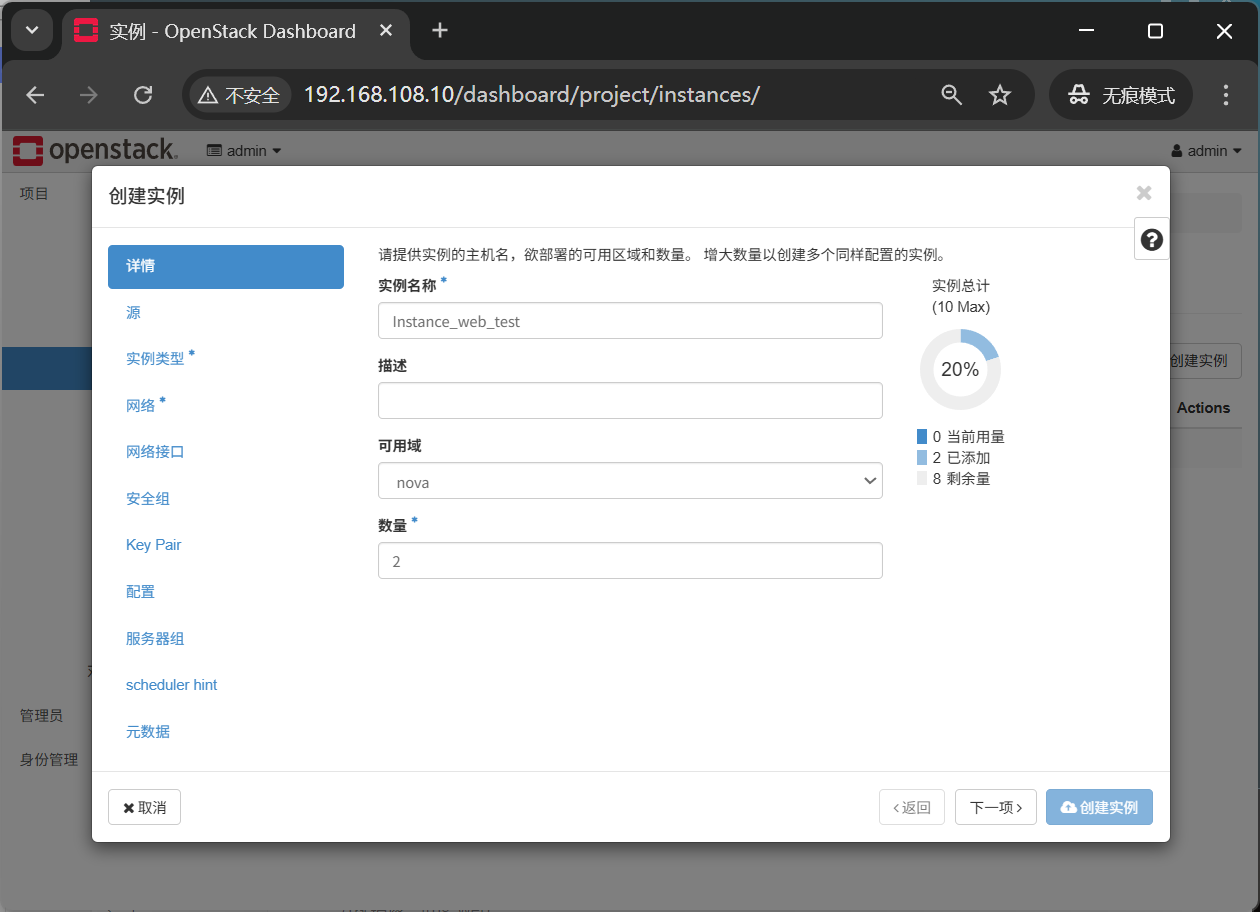Click the 不安全 security warning chip
The image size is (1260, 912).
coord(240,95)
